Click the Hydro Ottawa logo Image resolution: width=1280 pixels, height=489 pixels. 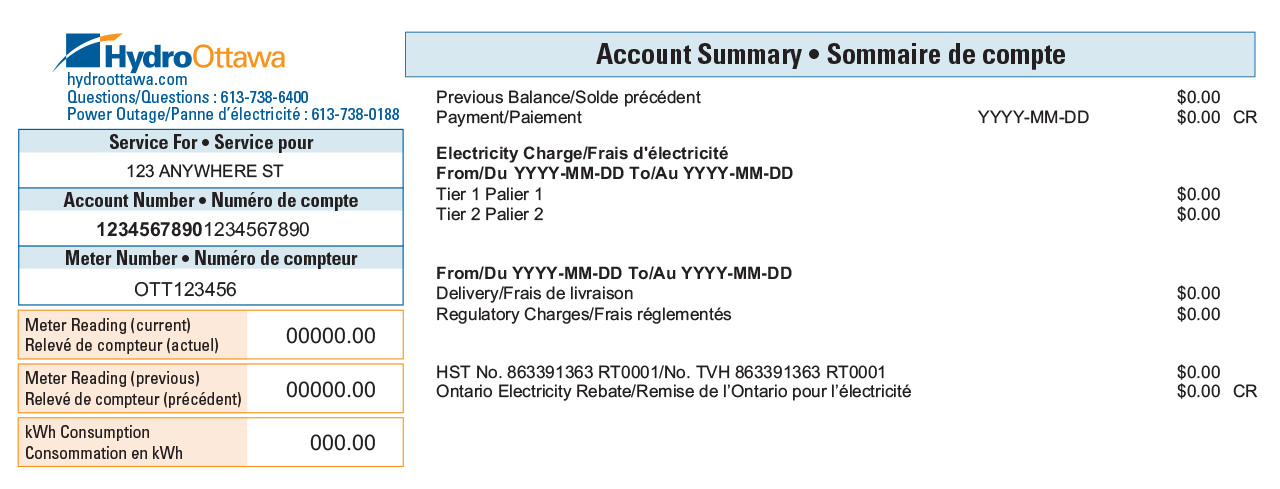(169, 51)
